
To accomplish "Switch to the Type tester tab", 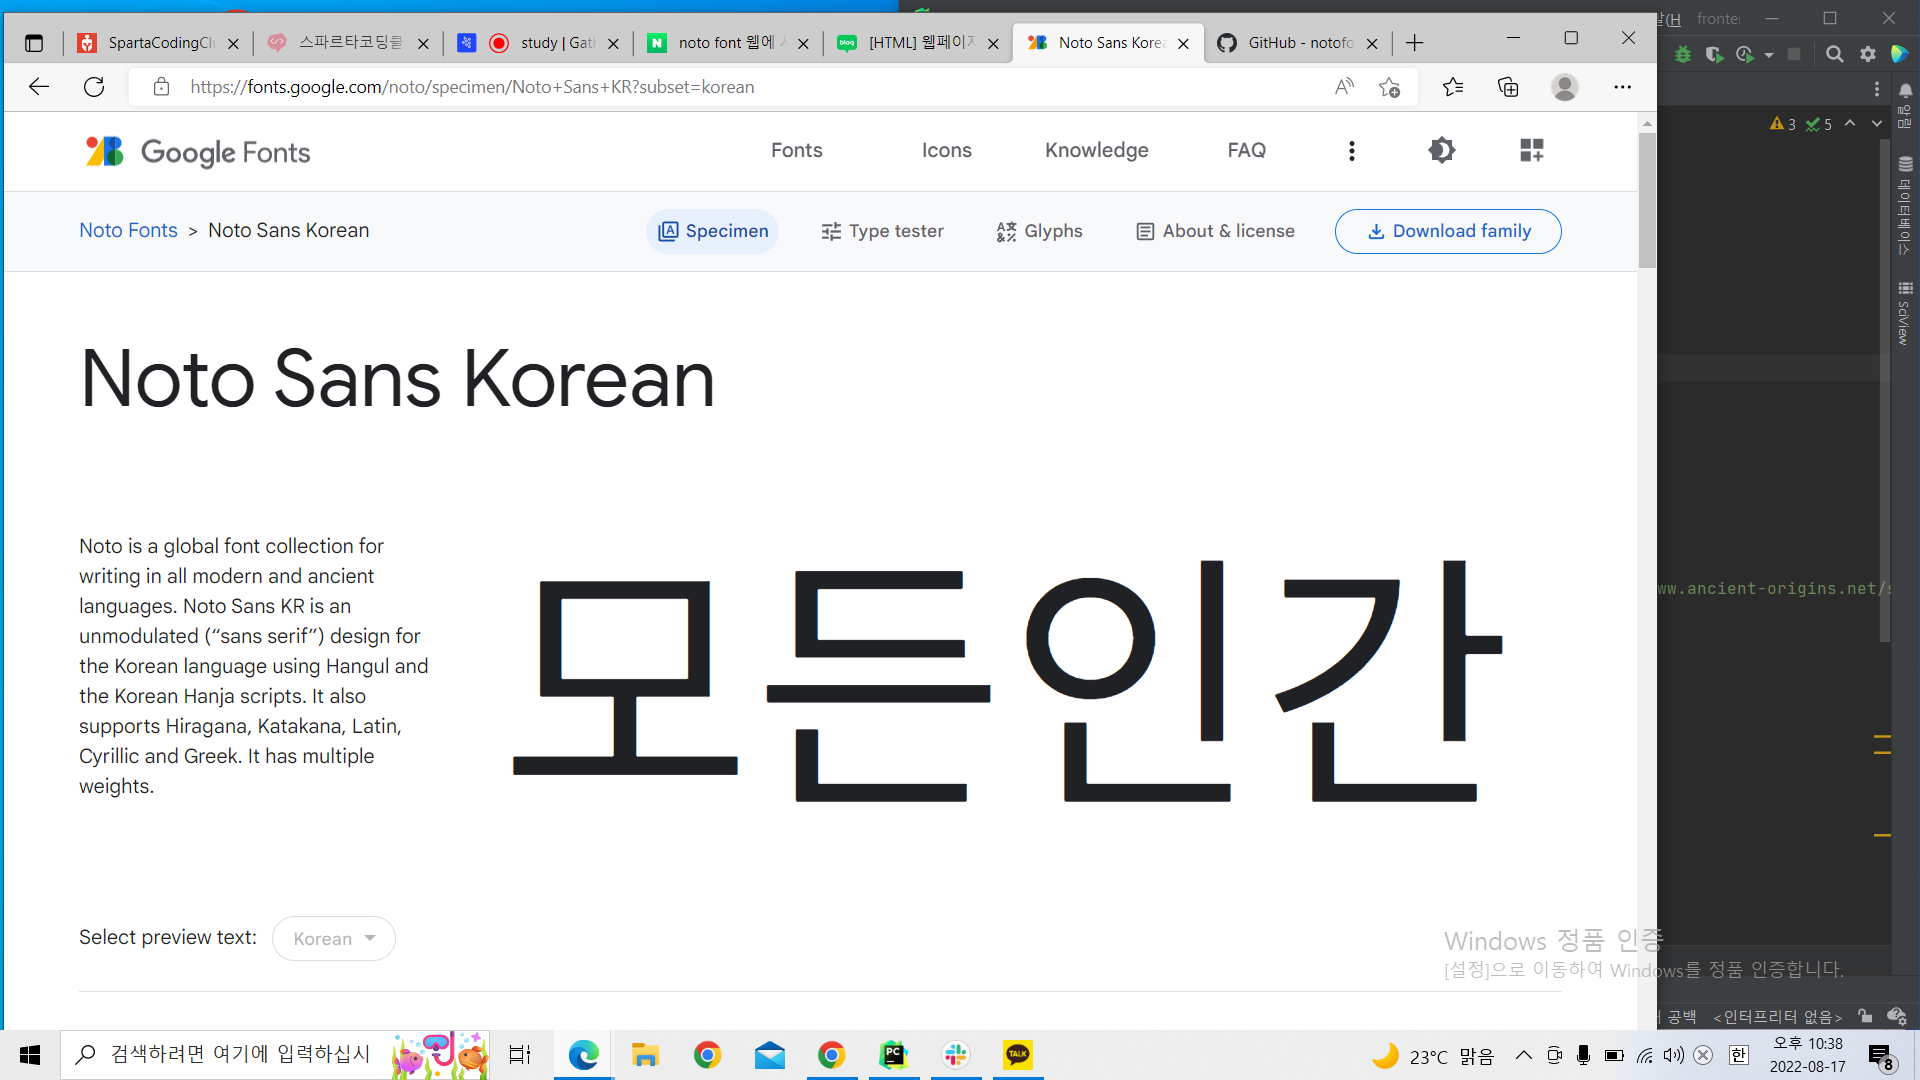I will click(881, 231).
